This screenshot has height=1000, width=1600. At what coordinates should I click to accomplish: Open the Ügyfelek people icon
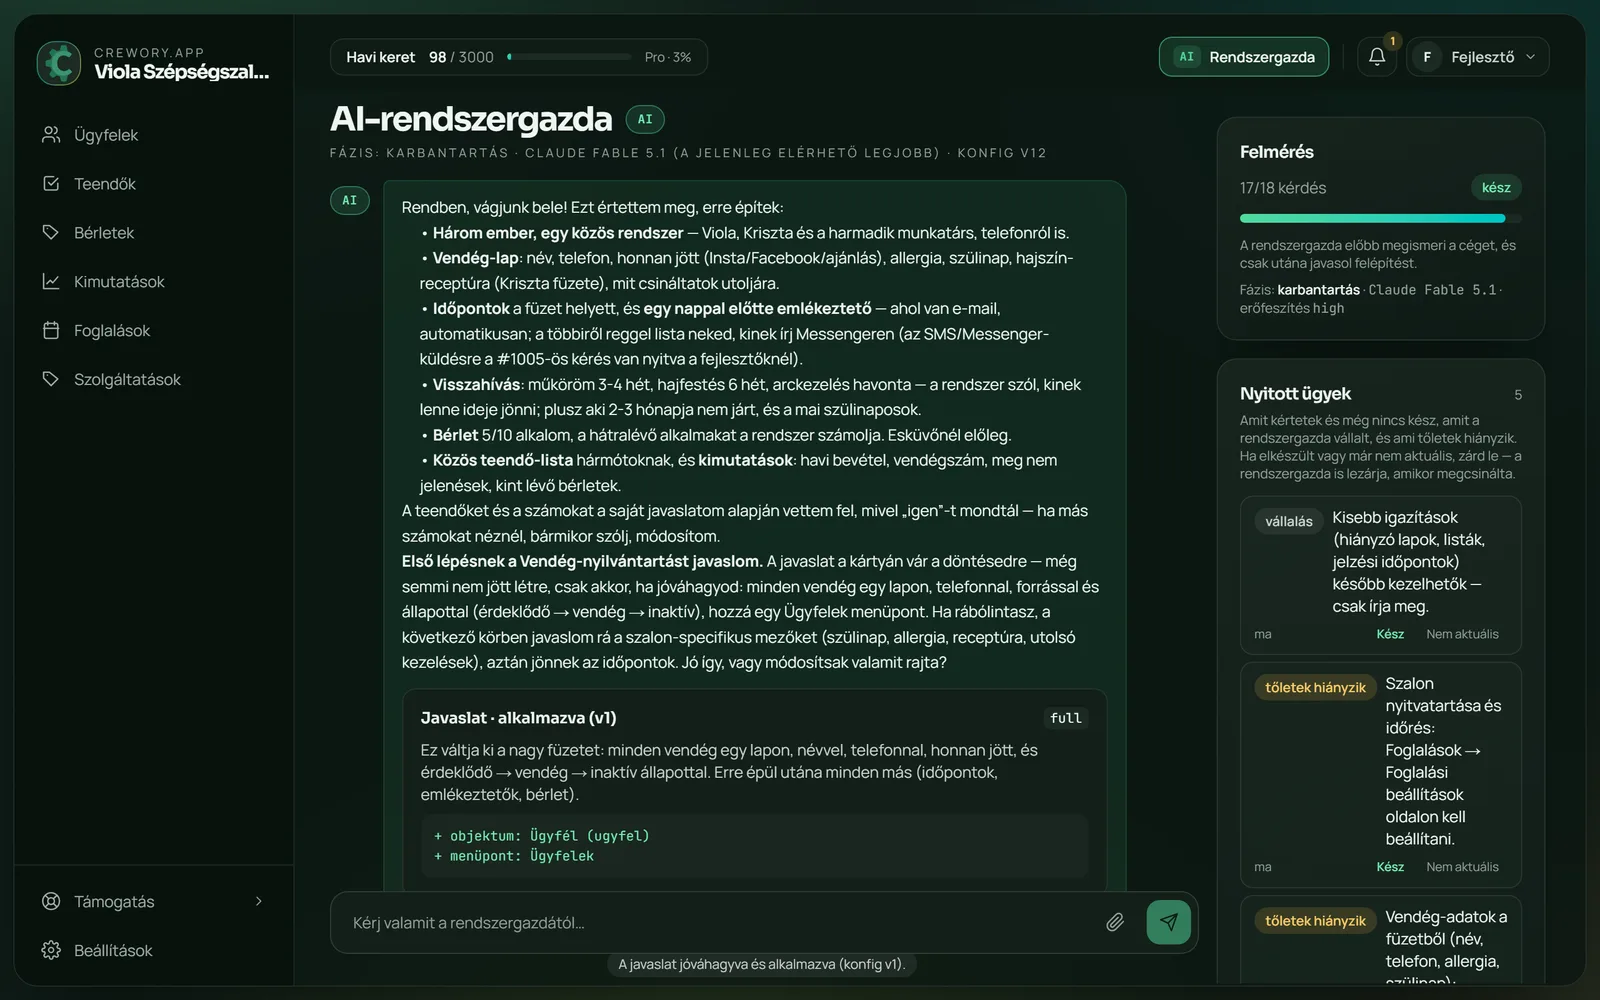tap(51, 134)
